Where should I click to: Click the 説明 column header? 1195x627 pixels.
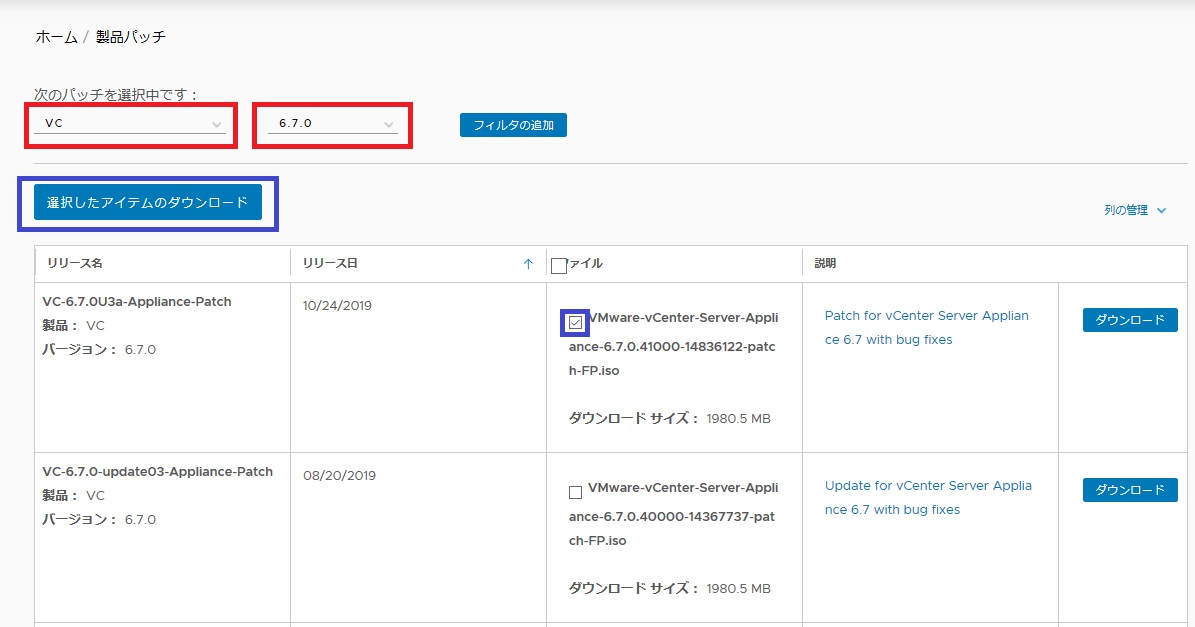(825, 263)
